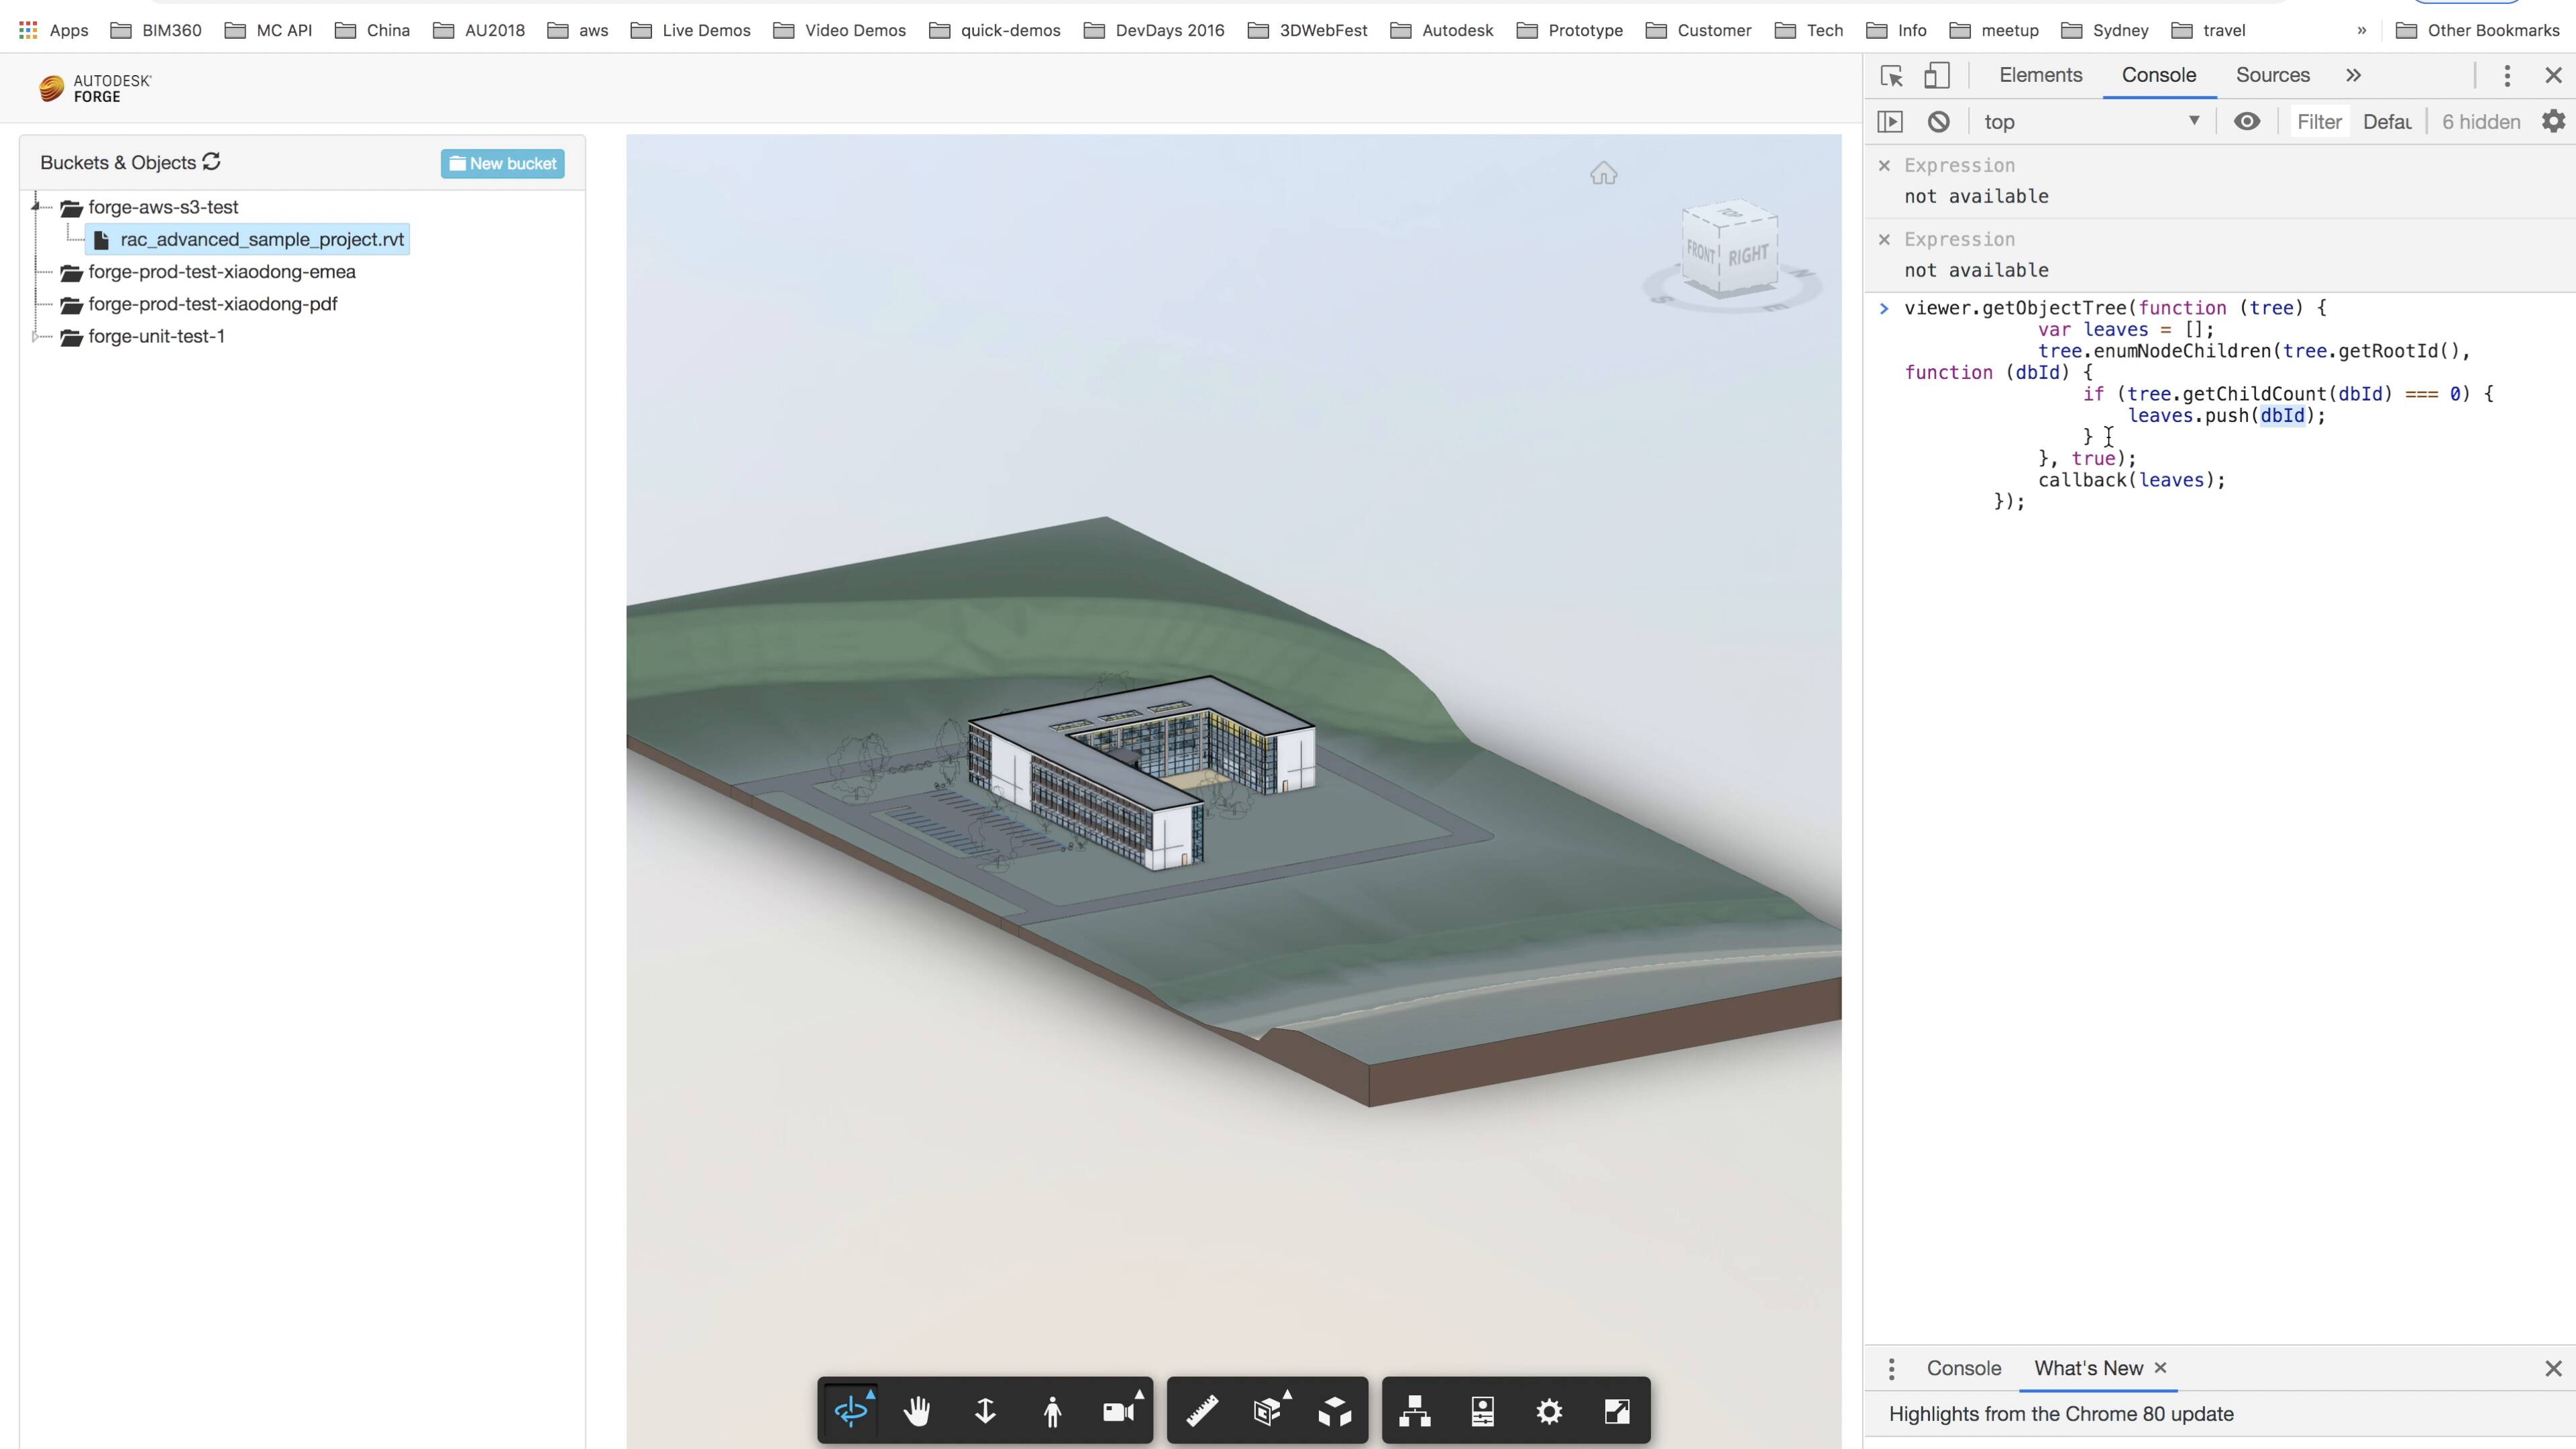Activate the Measure ruler tool
The height and width of the screenshot is (1449, 2576).
(x=1202, y=1411)
